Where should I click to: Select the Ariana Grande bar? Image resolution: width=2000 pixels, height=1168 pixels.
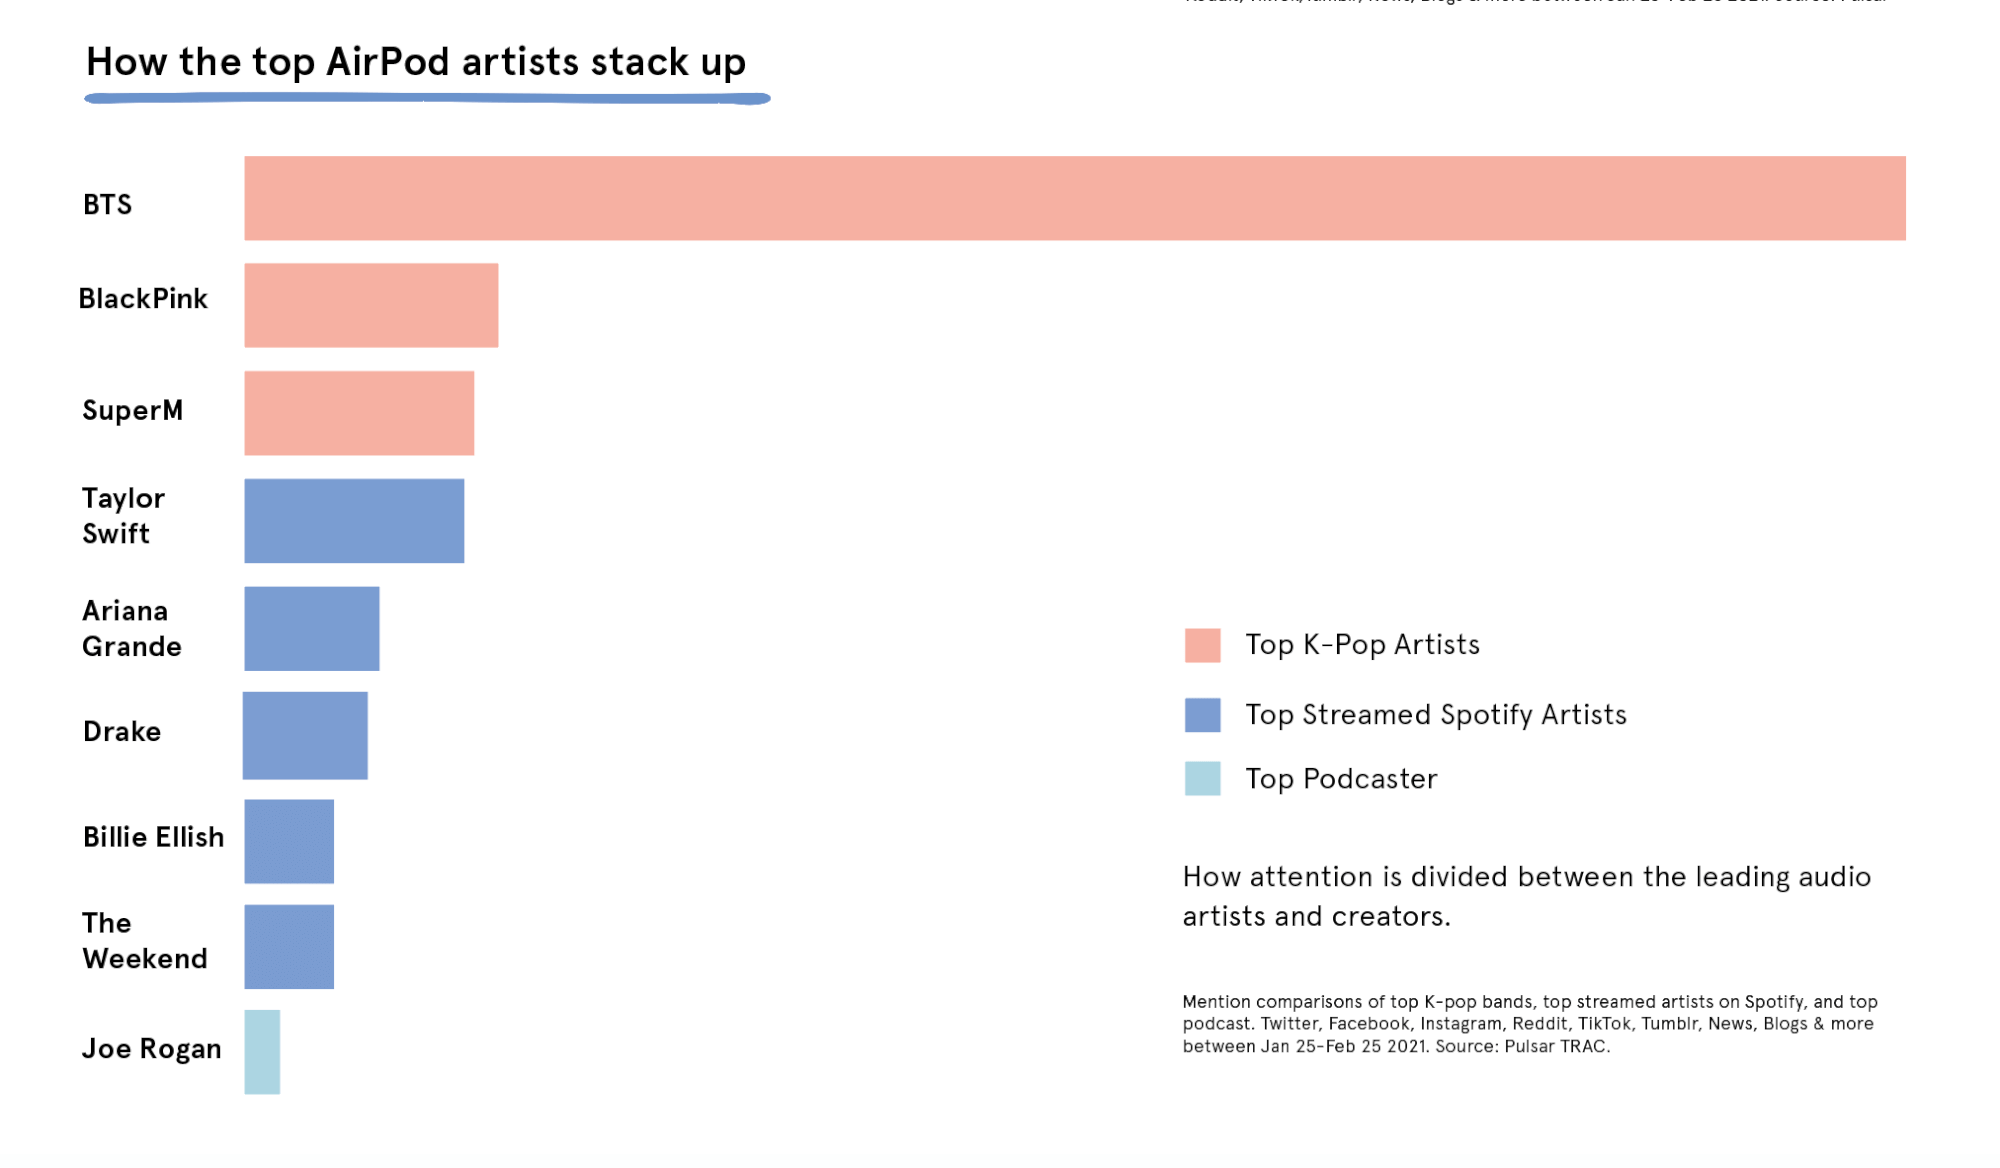(x=312, y=628)
